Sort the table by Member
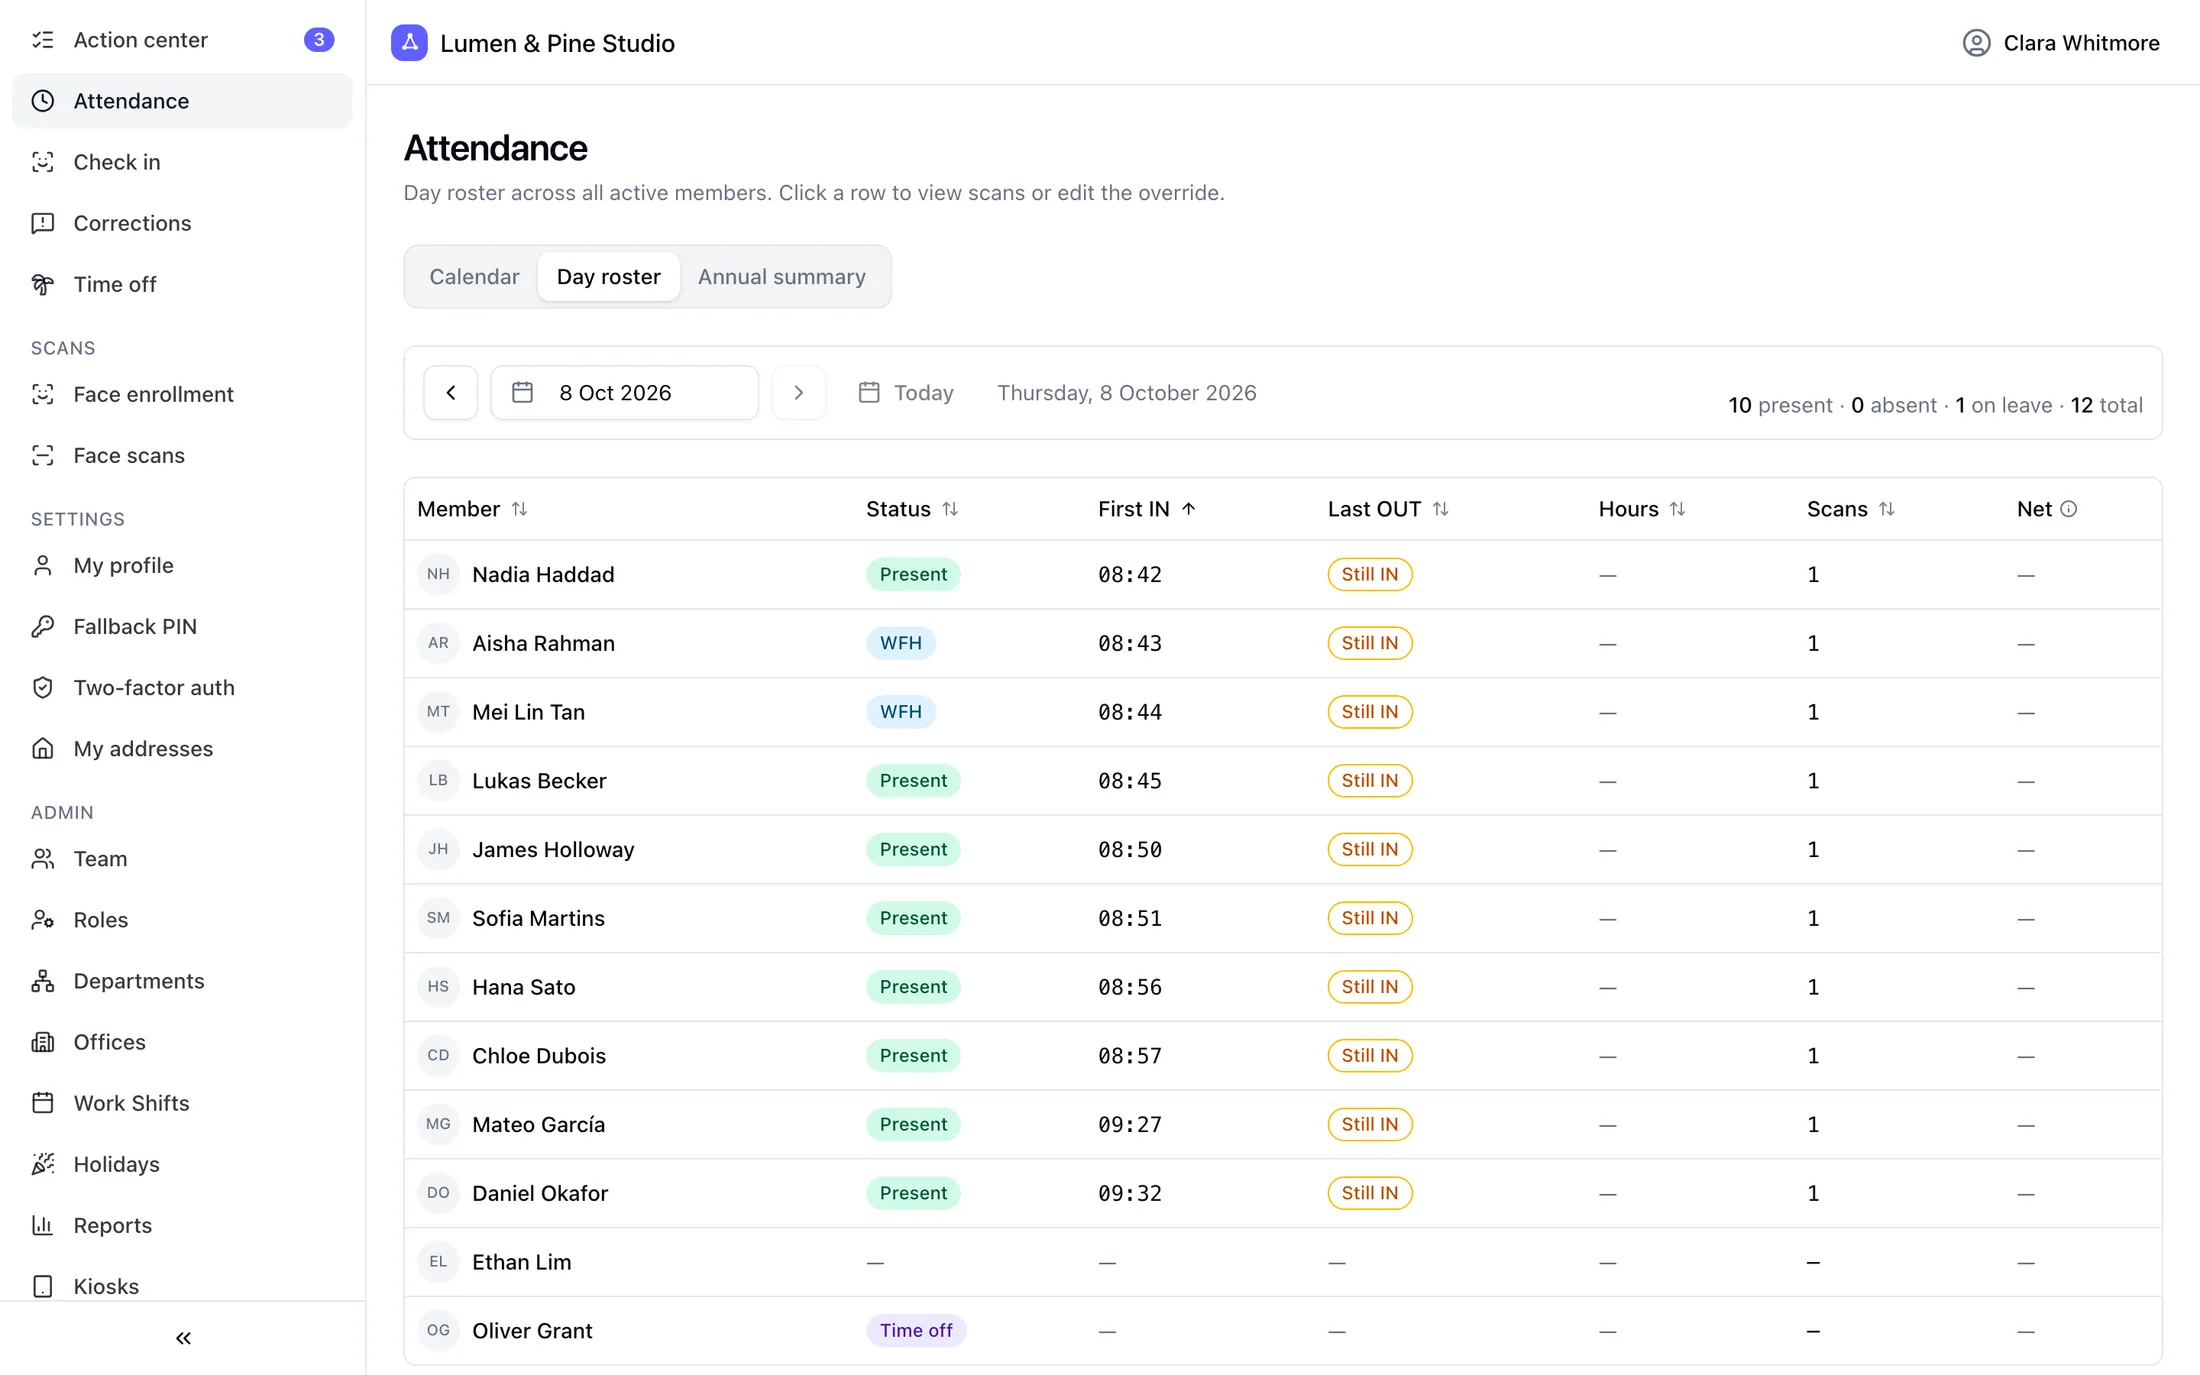This screenshot has width=2200, height=1375. coord(472,509)
